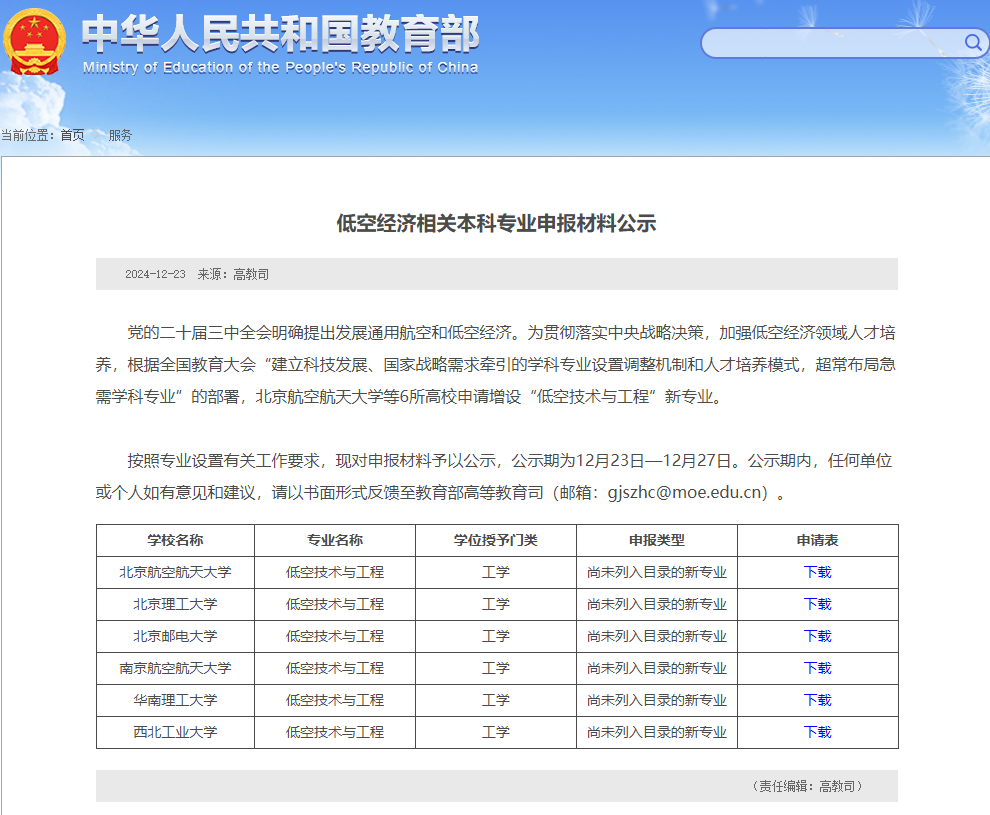Click the search magnifier icon
Screen dimensions: 990x815
point(971,43)
